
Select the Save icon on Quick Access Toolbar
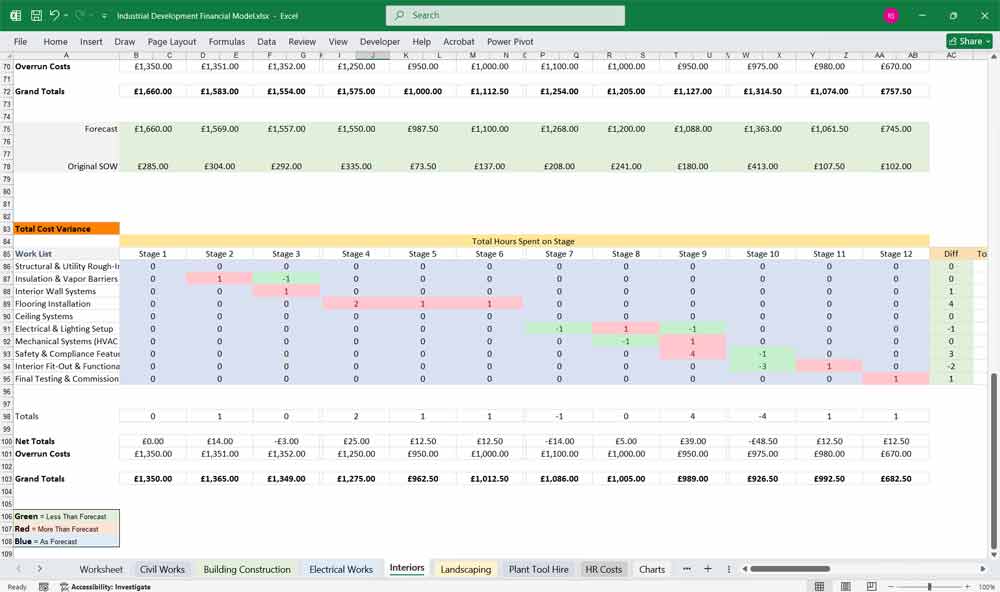click(36, 14)
